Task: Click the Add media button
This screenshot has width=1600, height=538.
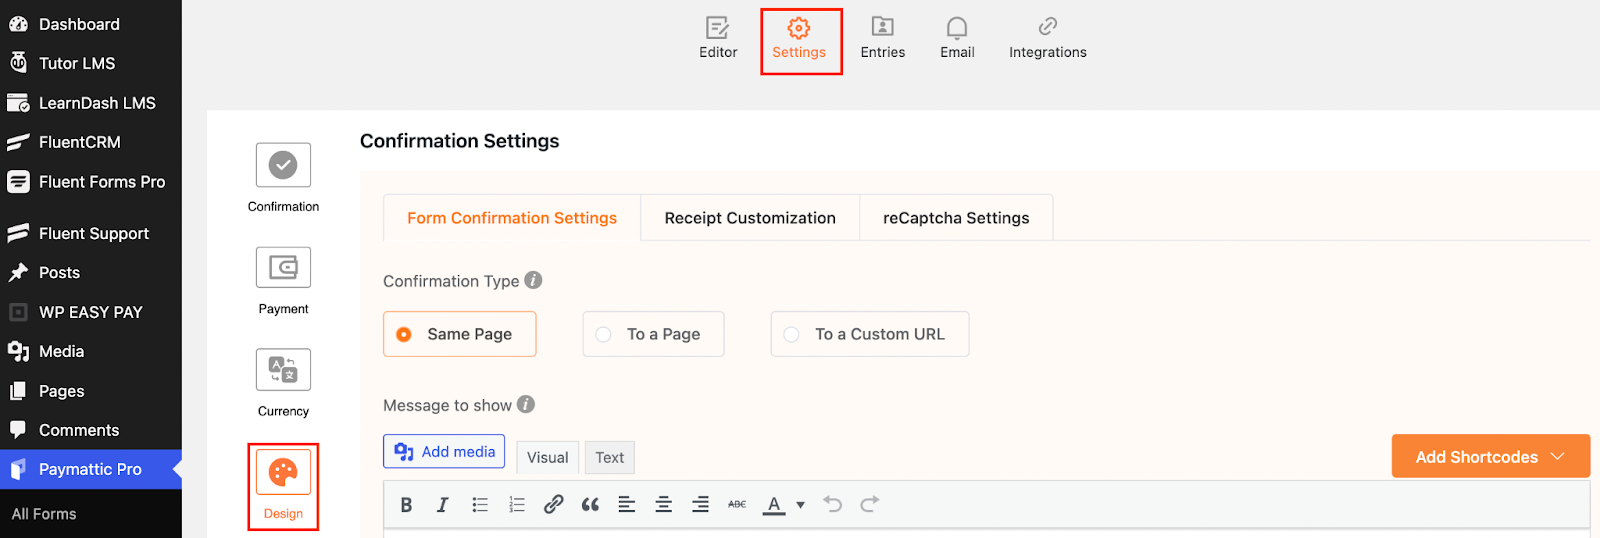Action: [x=444, y=452]
